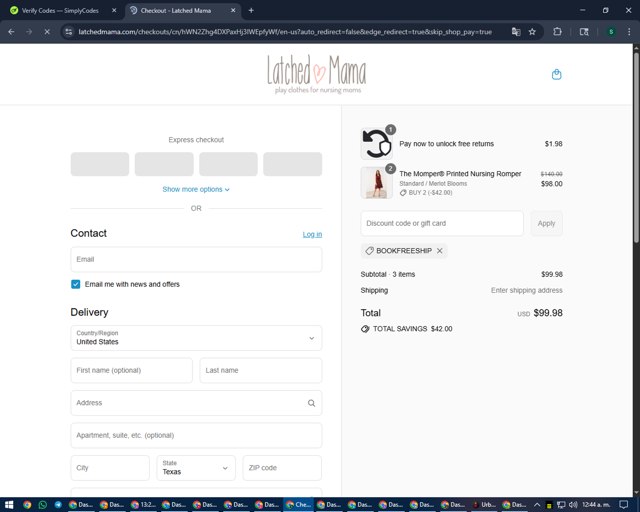Image resolution: width=640 pixels, height=512 pixels.
Task: Open Chrome's three-dot menu
Action: (629, 32)
